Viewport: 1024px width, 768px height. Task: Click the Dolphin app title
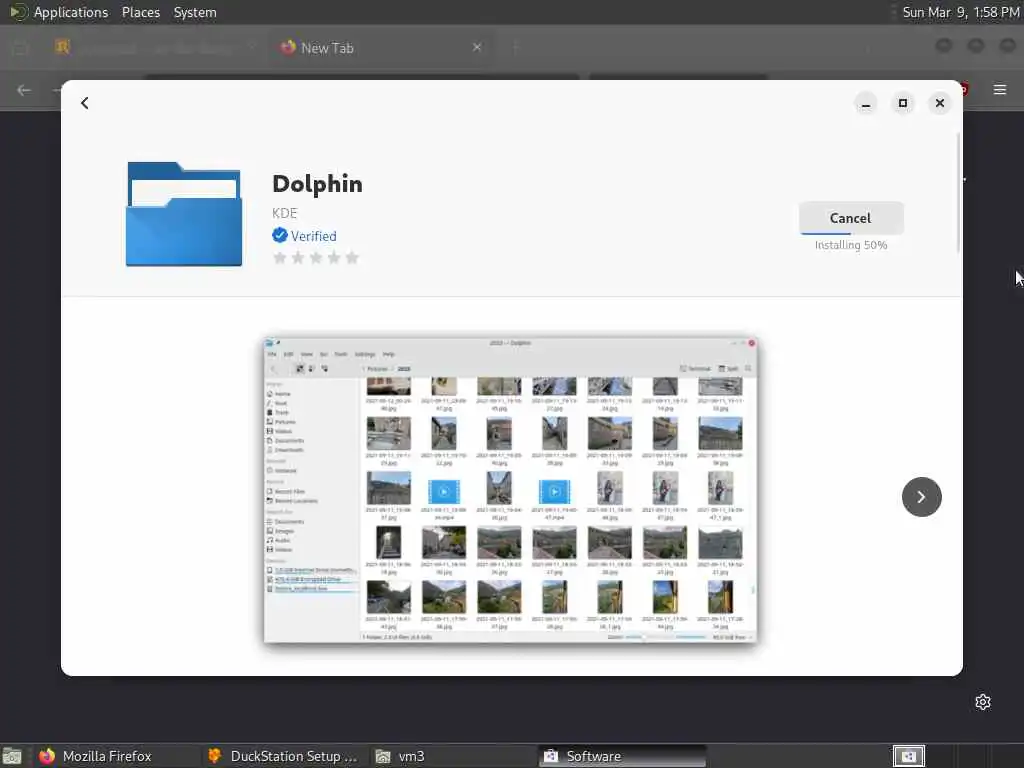317,184
